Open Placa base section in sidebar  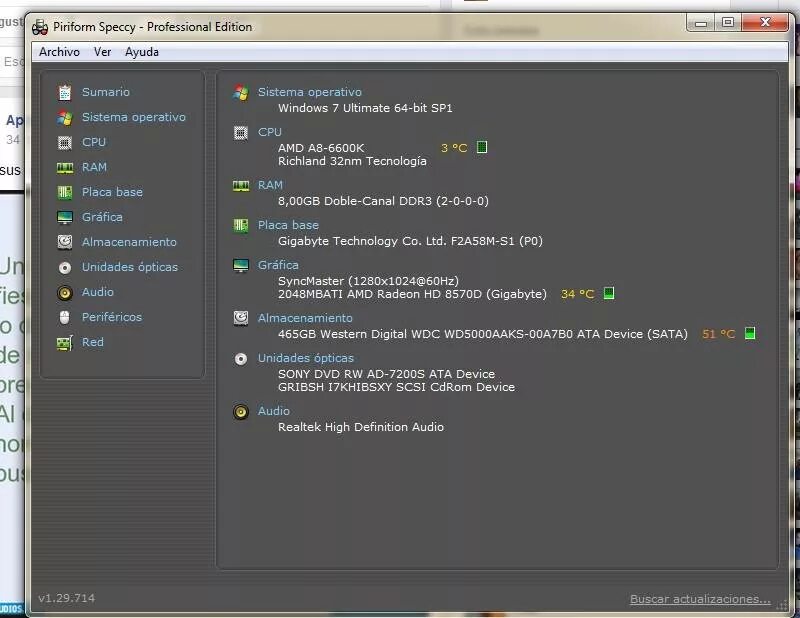click(112, 192)
